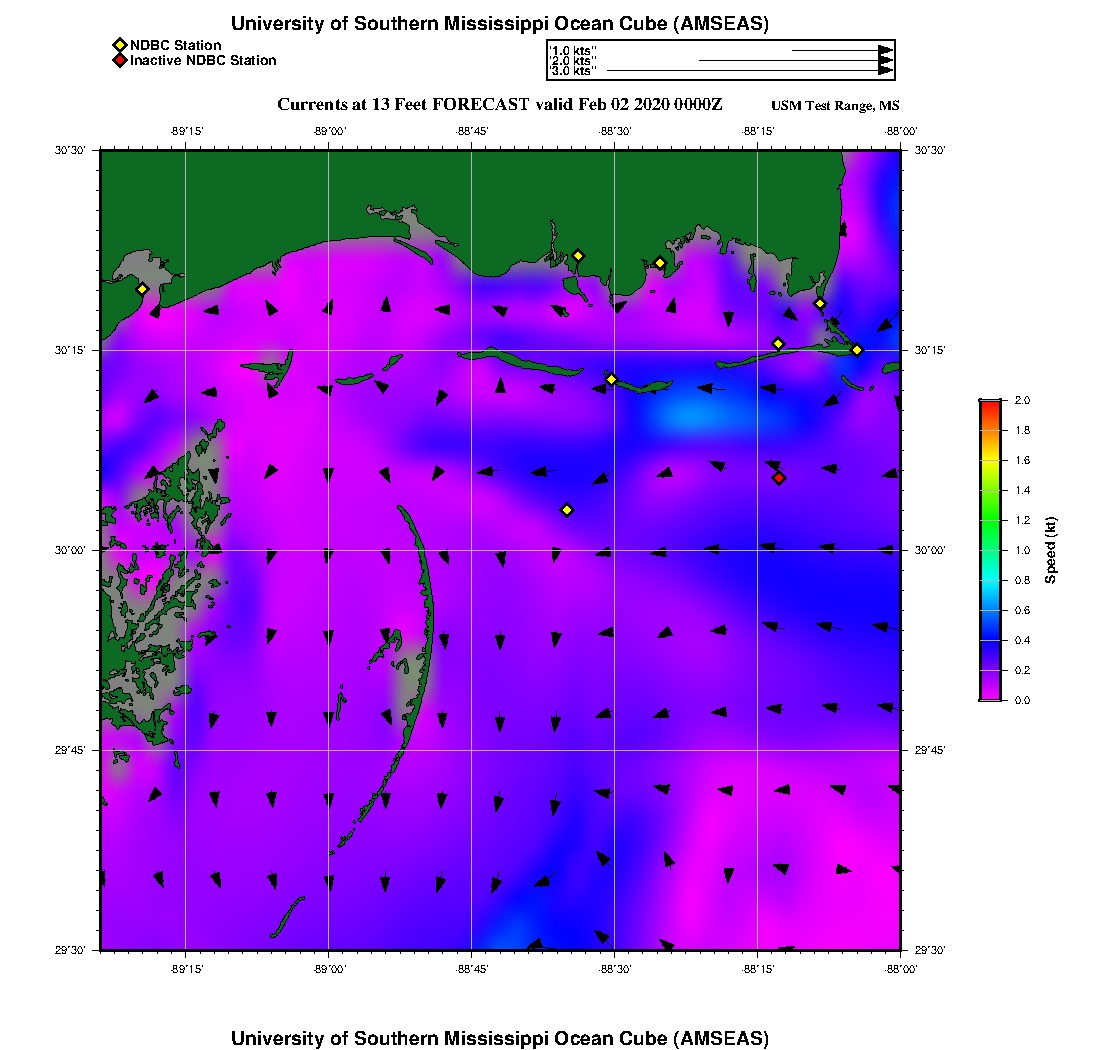Image resolution: width=1100 pixels, height=1050 pixels.
Task: Click the '1.6' color bar tick label
Action: click(x=1023, y=460)
